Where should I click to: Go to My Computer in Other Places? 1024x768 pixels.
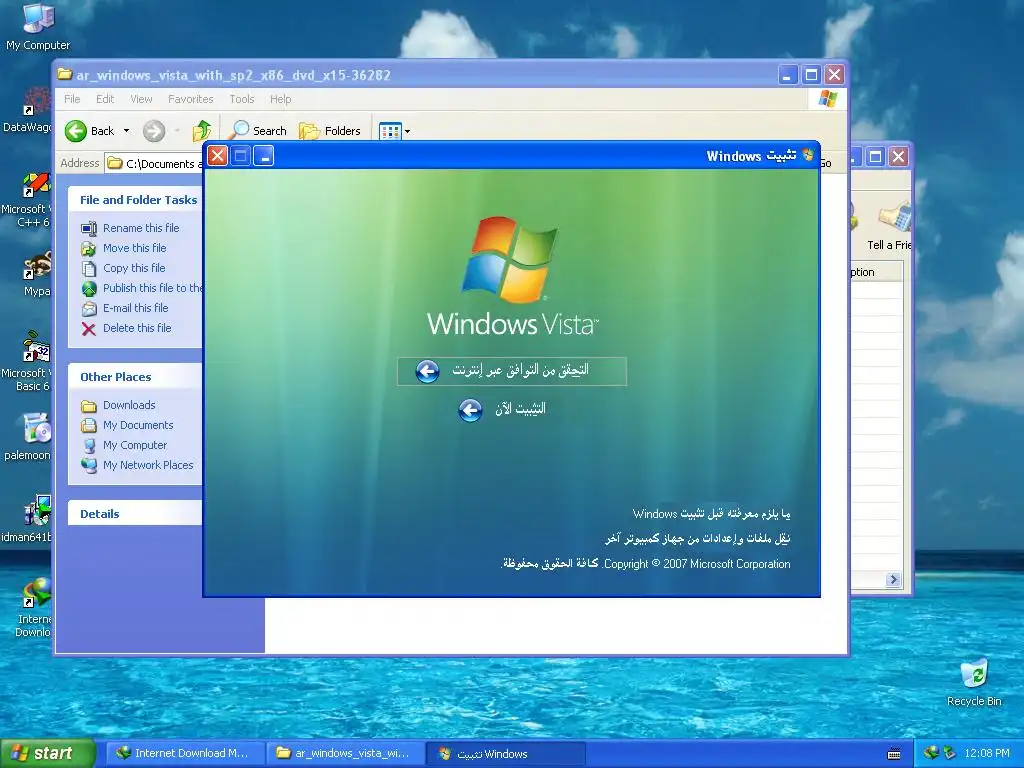pyautogui.click(x=135, y=445)
